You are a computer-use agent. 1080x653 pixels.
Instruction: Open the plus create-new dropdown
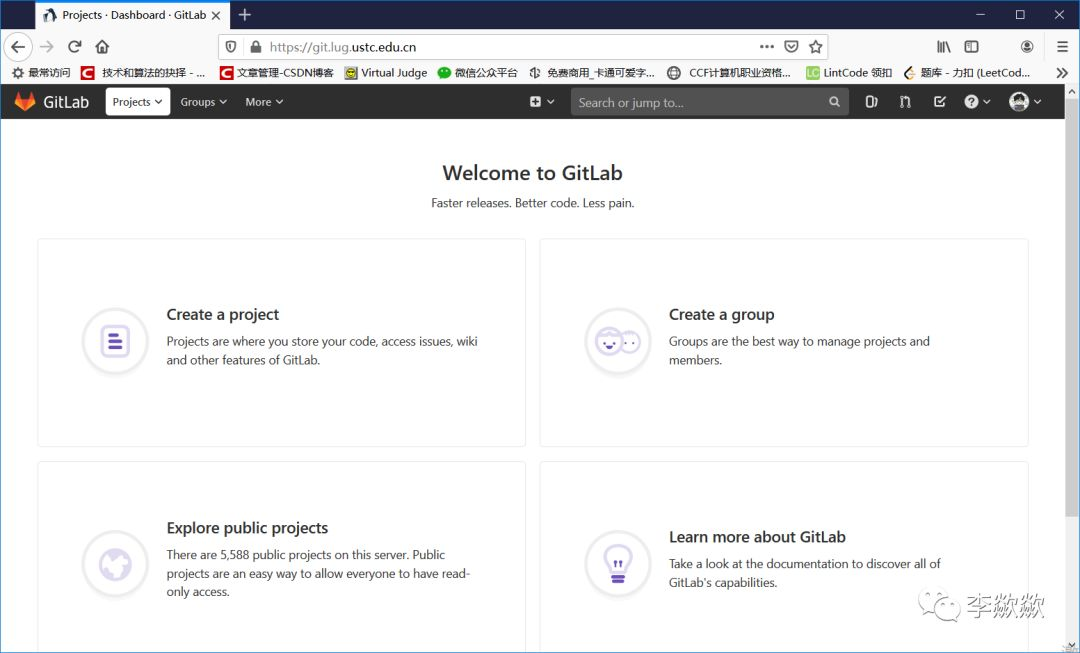click(541, 102)
